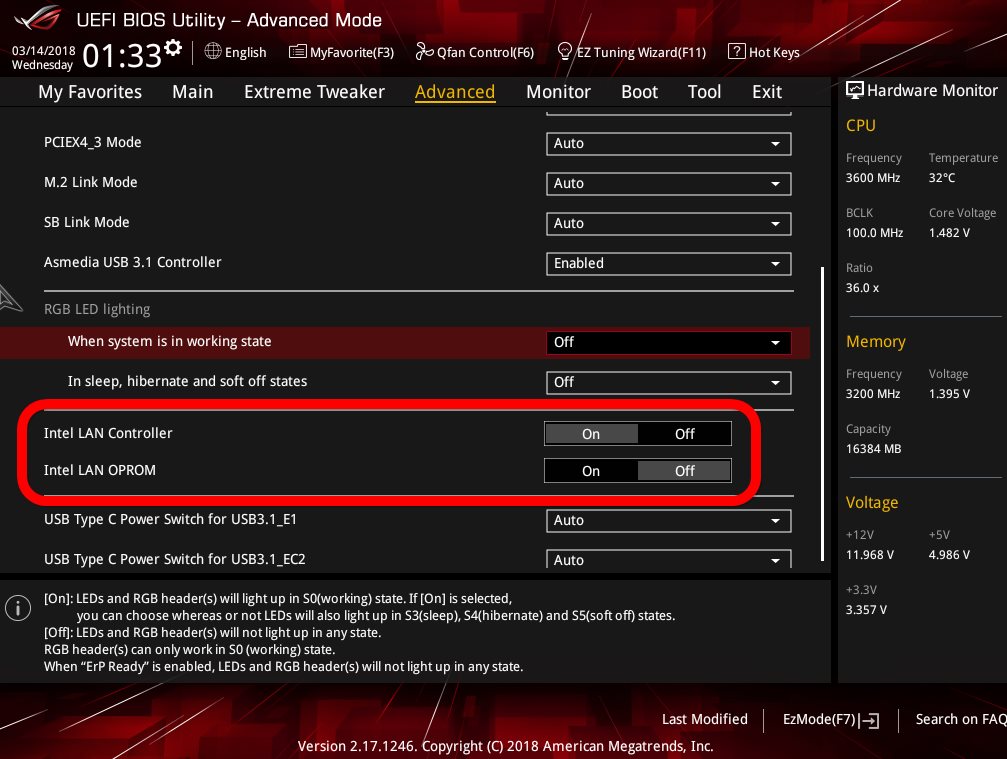The image size is (1007, 759).
Task: Click the Core Voltage value 1.482 V
Action: 949,233
